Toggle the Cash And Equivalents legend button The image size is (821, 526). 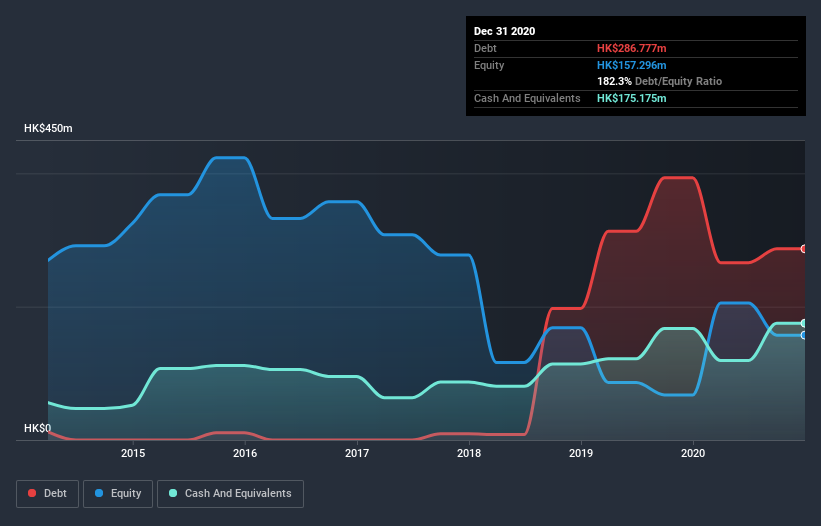(230, 494)
